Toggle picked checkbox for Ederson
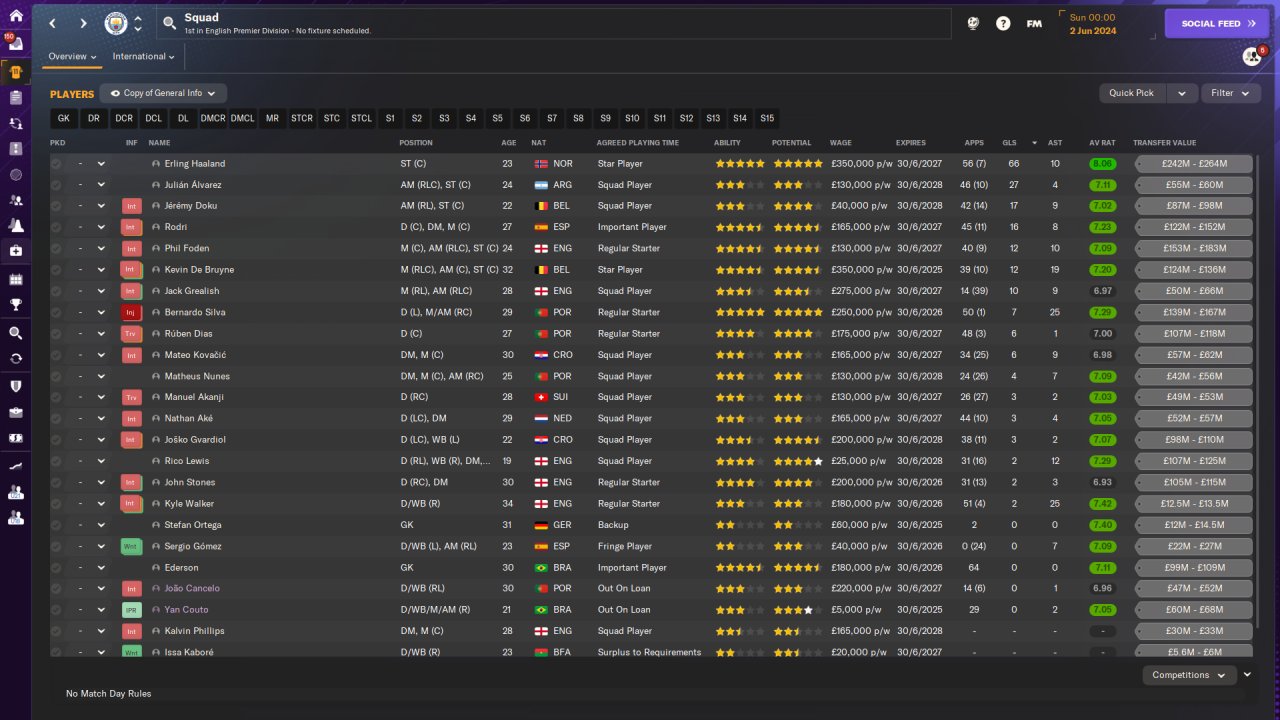The width and height of the screenshot is (1280, 720). tap(56, 568)
